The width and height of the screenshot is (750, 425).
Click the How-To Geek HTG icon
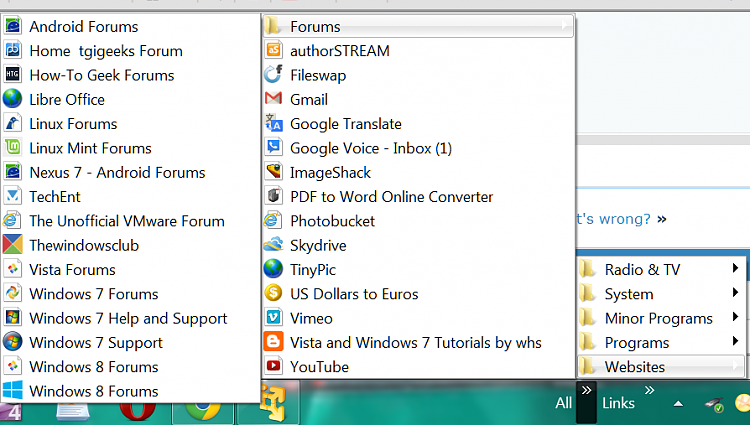point(12,75)
